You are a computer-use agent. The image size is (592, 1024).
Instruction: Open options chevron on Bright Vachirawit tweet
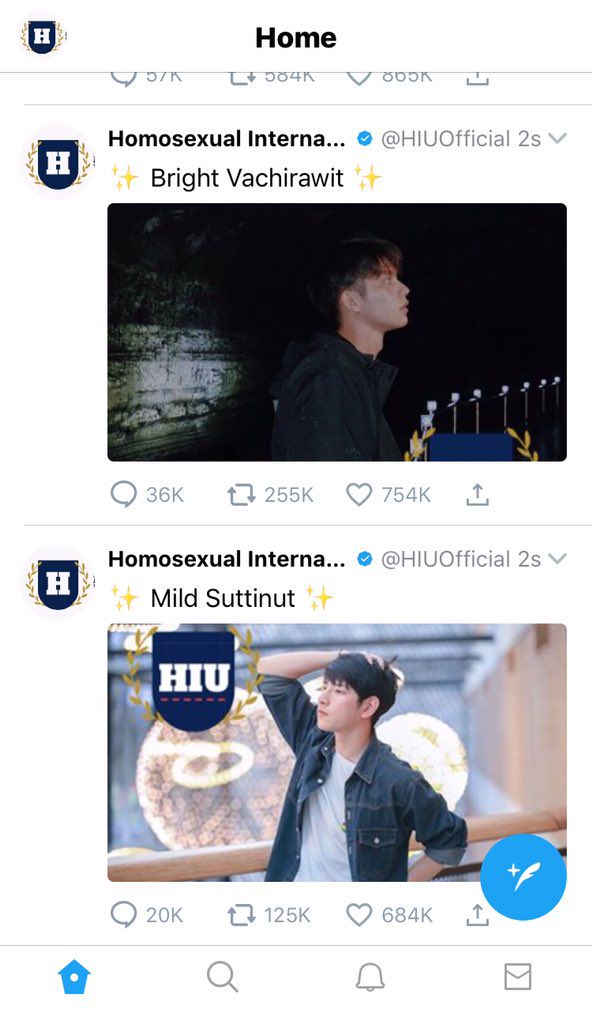point(557,138)
